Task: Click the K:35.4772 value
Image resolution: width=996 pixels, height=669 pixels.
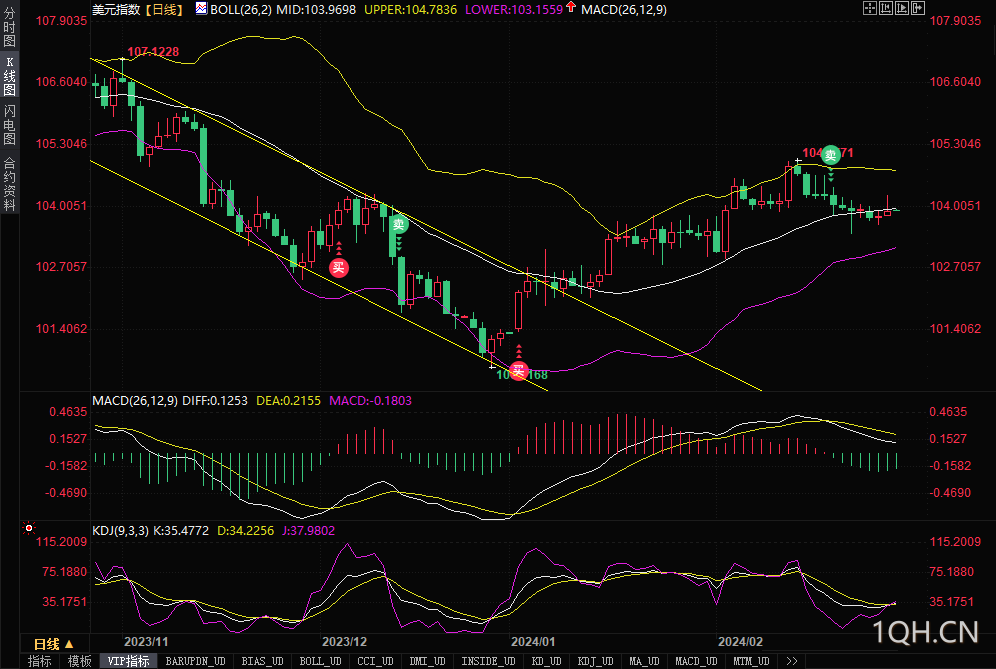Action: 181,530
